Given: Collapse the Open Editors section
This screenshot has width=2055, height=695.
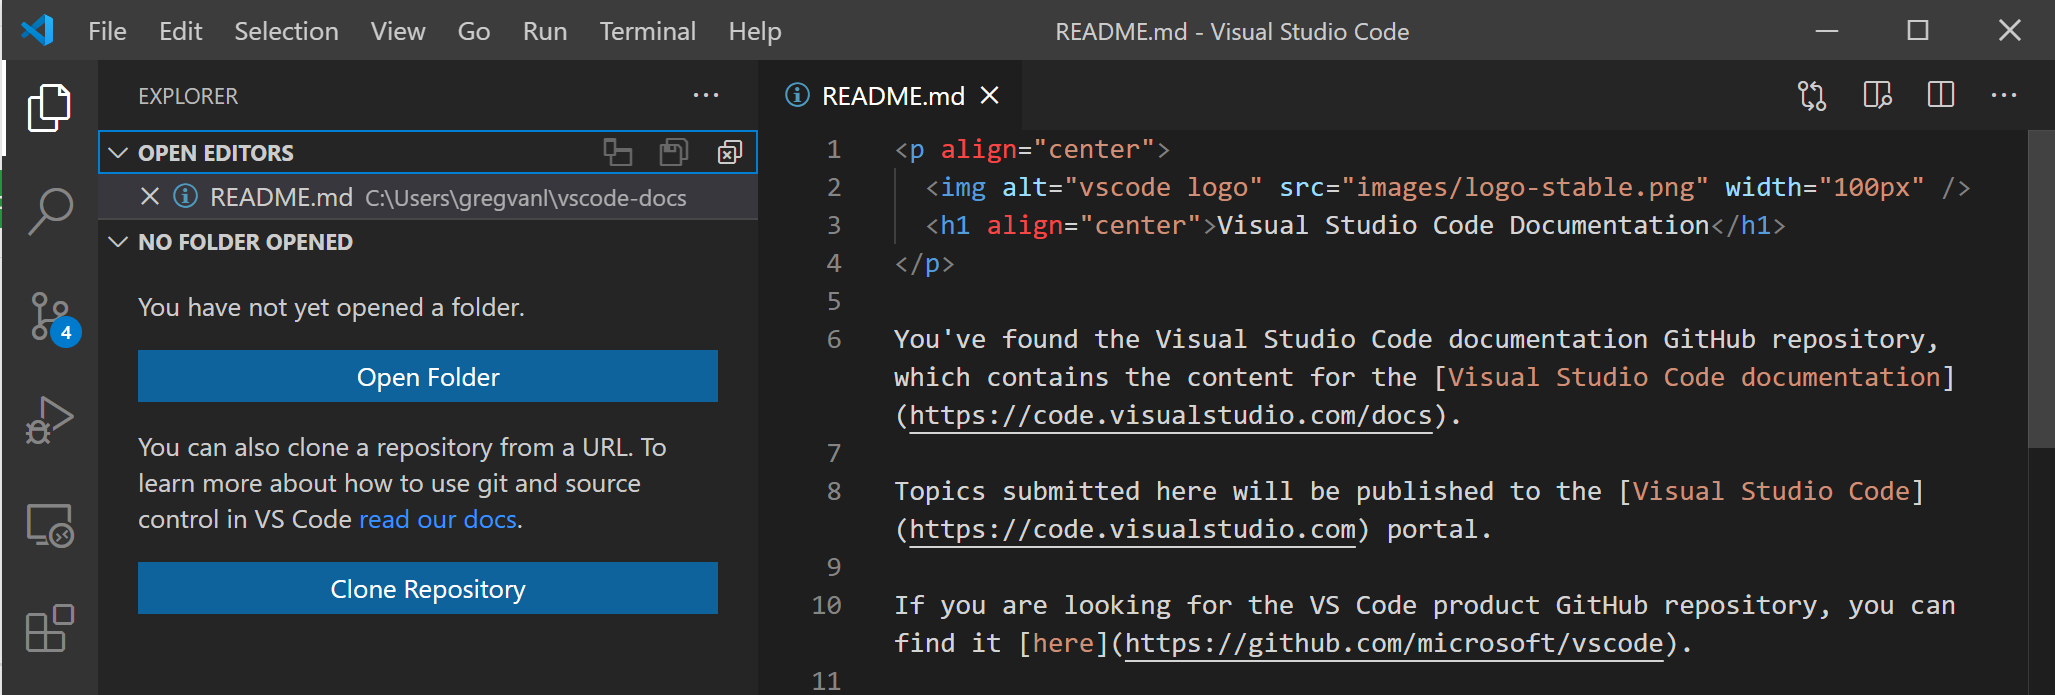Looking at the screenshot, I should tap(118, 153).
